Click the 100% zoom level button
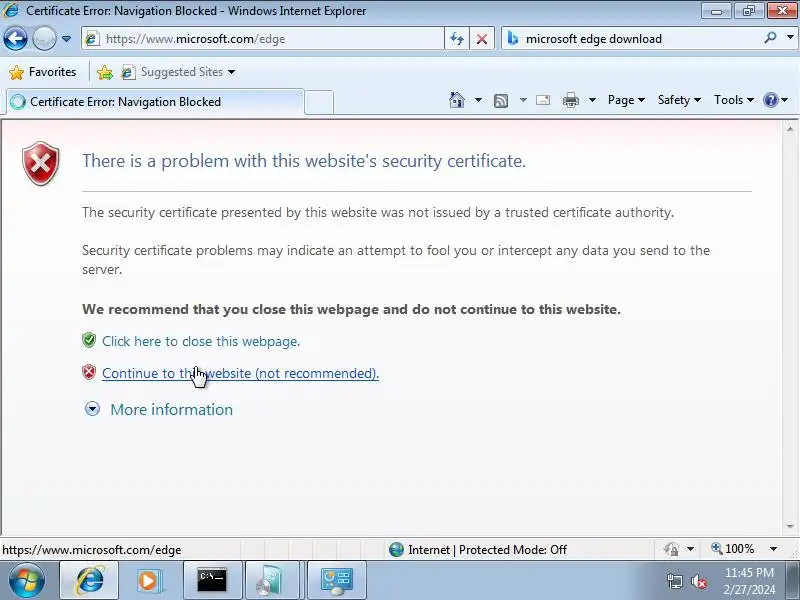 [x=733, y=549]
